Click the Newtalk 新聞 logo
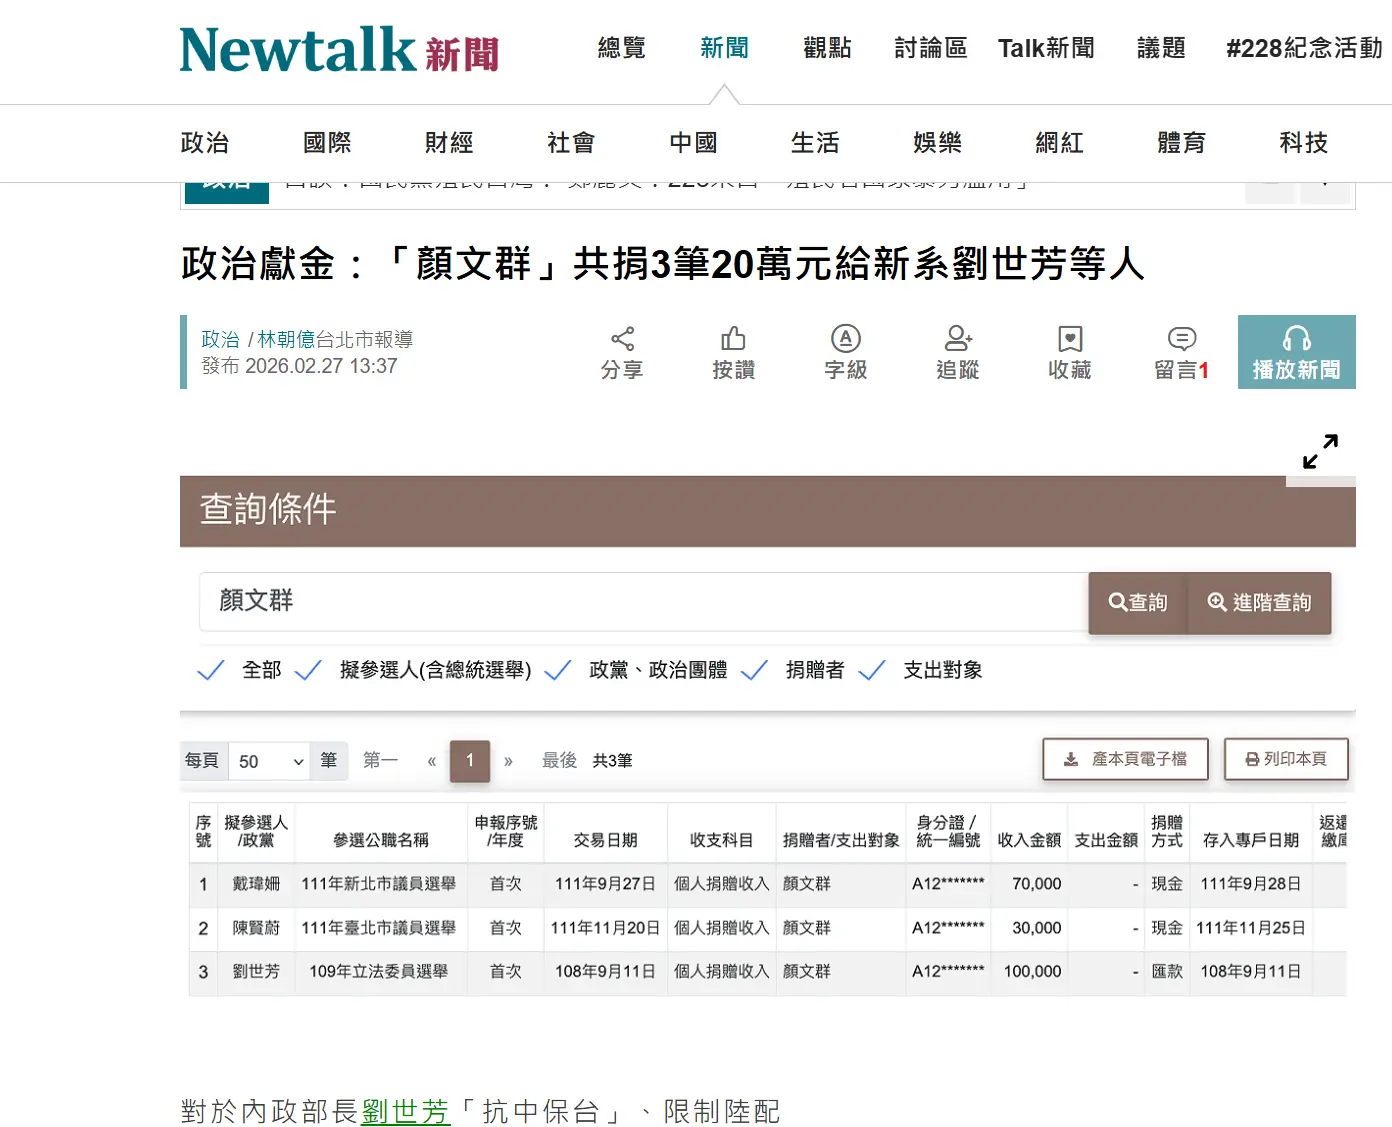This screenshot has width=1392, height=1127. [x=338, y=50]
